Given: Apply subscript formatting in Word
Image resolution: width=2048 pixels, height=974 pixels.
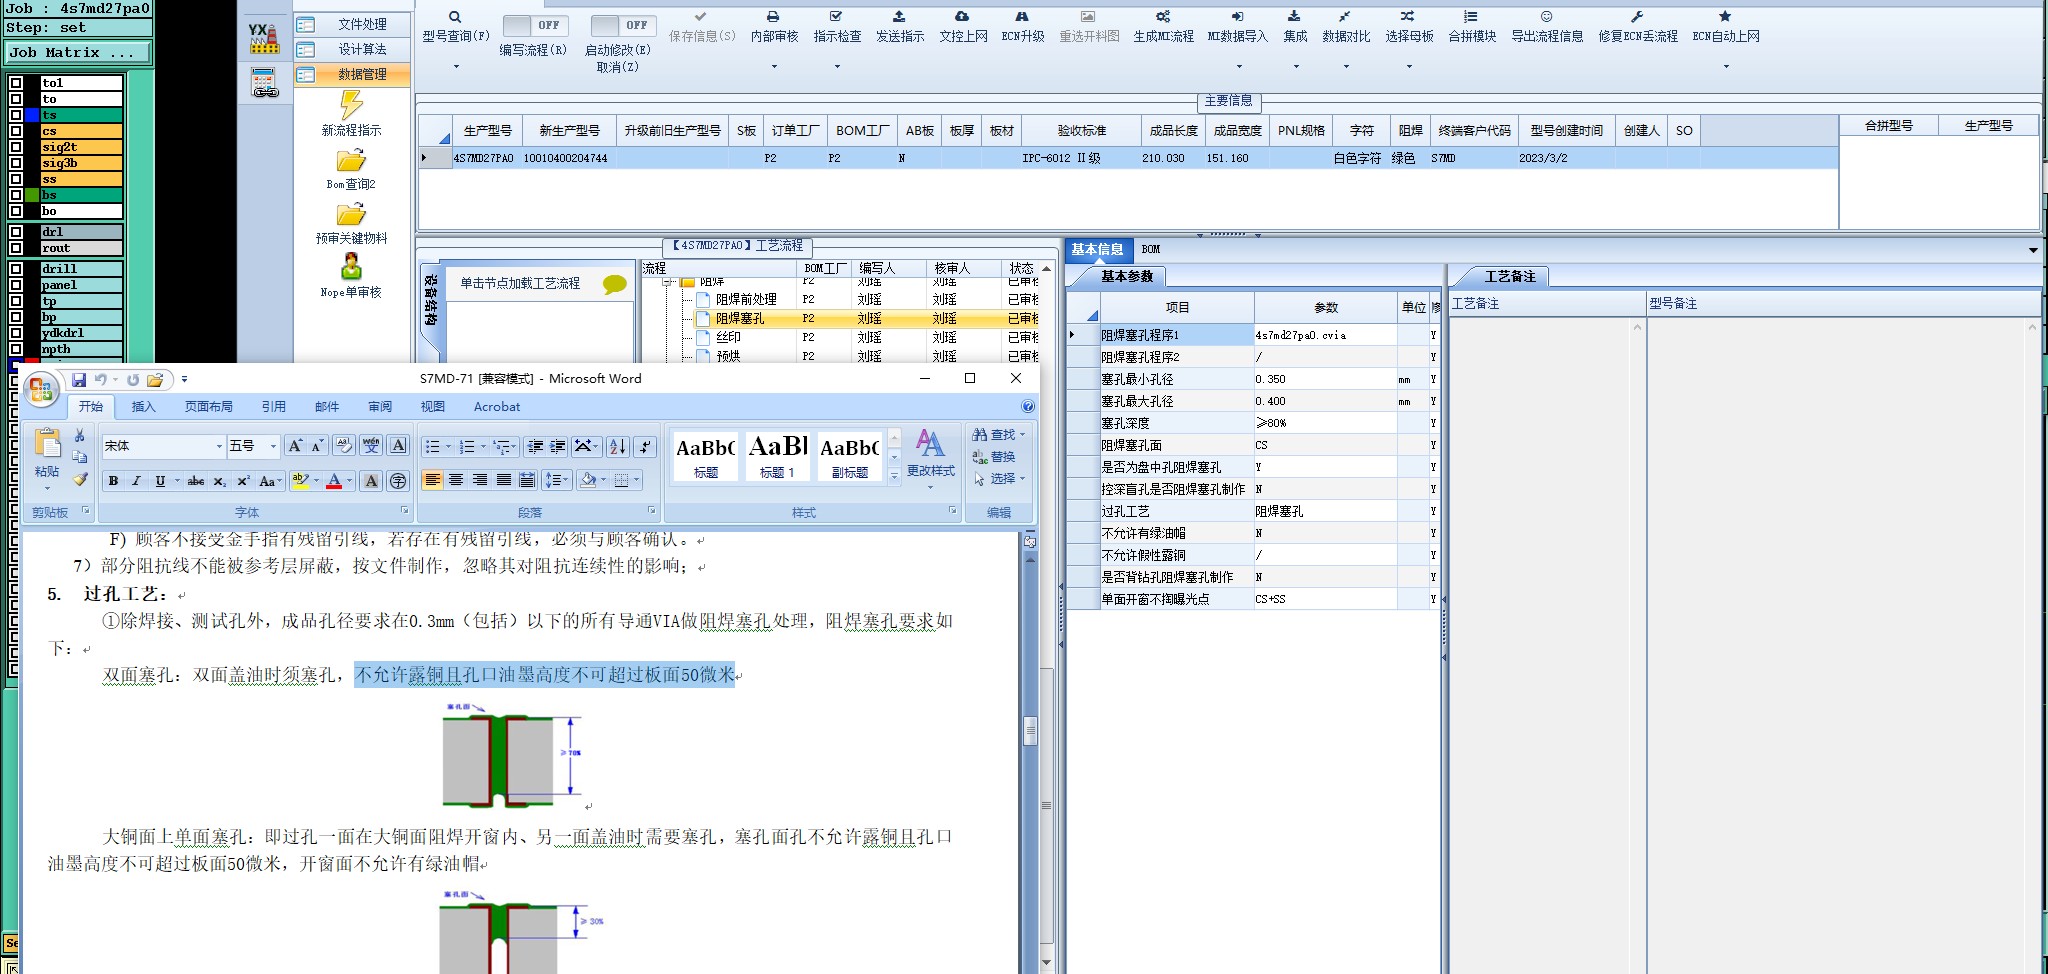Looking at the screenshot, I should tap(219, 481).
